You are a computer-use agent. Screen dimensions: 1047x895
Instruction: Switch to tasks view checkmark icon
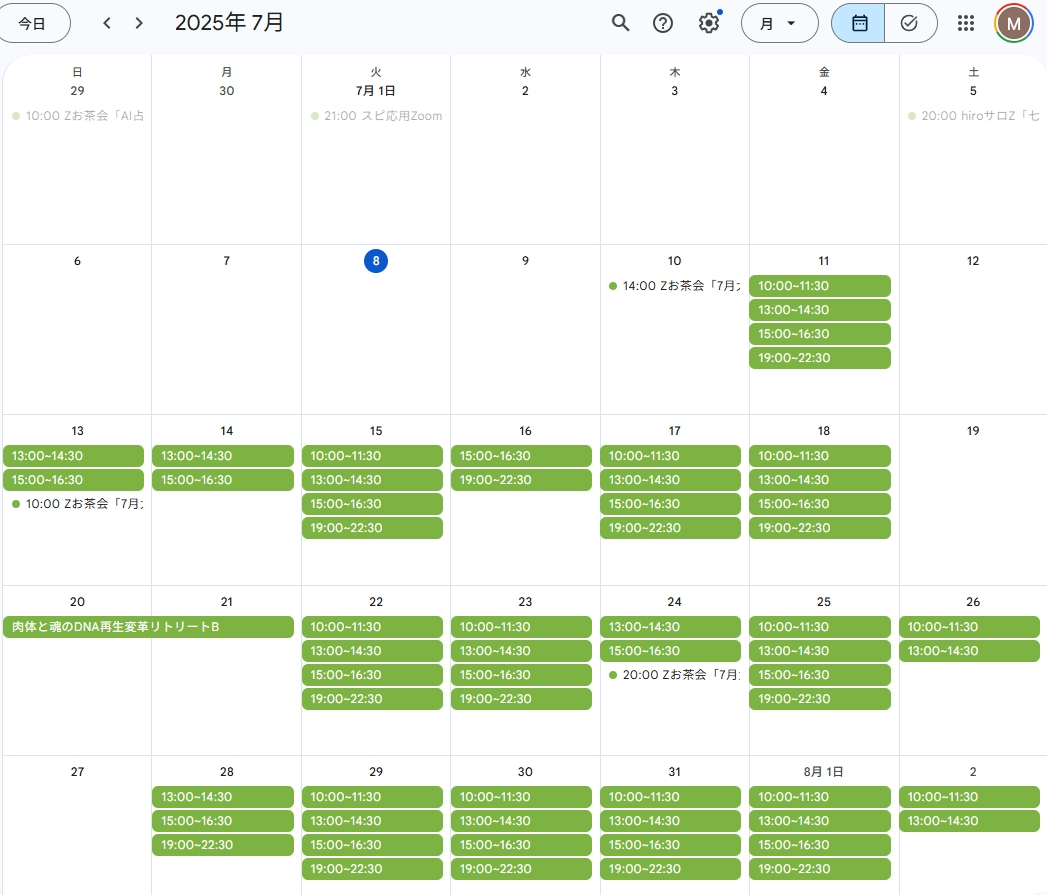click(x=909, y=23)
